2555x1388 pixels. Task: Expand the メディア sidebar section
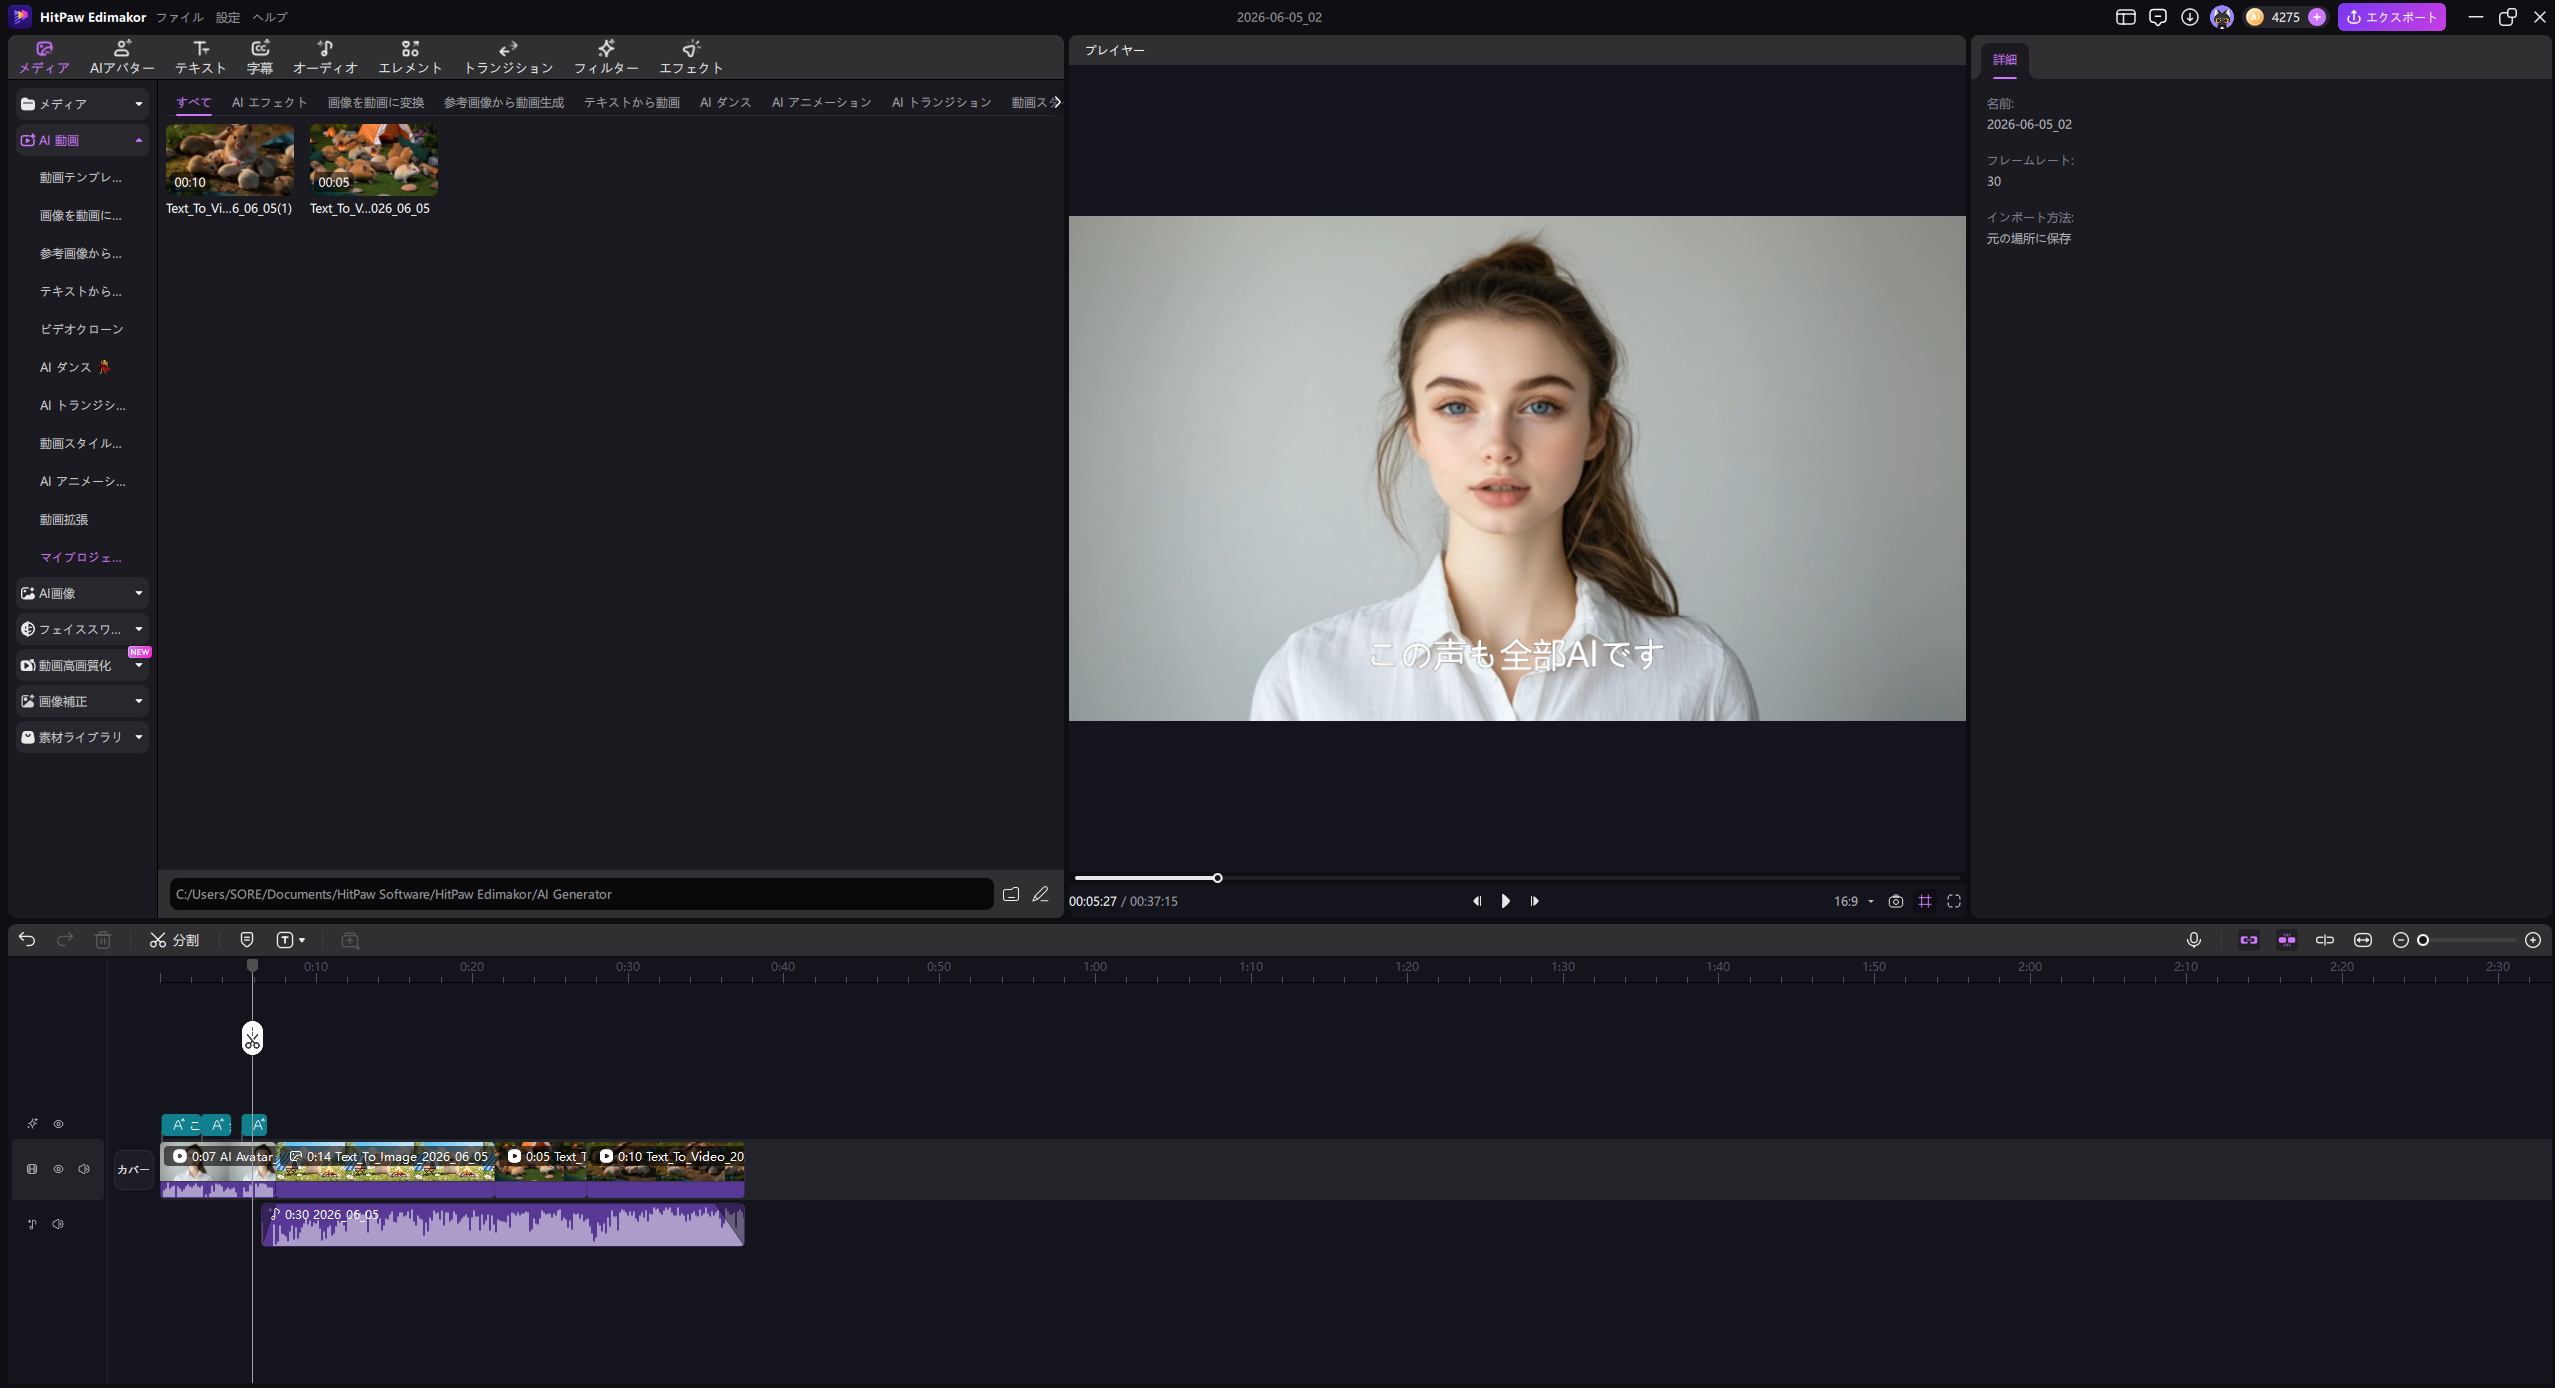click(82, 104)
